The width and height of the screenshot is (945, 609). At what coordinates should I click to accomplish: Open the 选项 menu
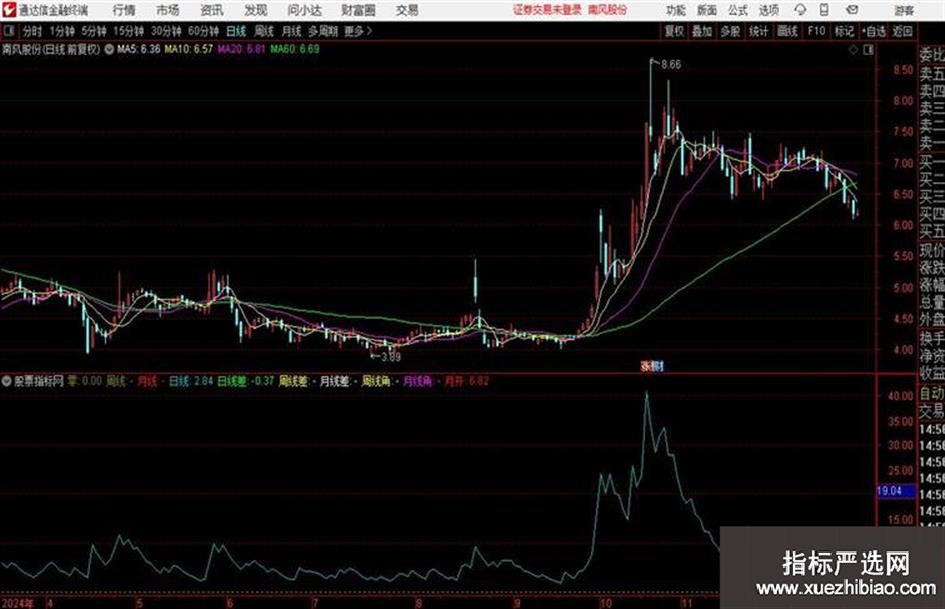tap(768, 10)
